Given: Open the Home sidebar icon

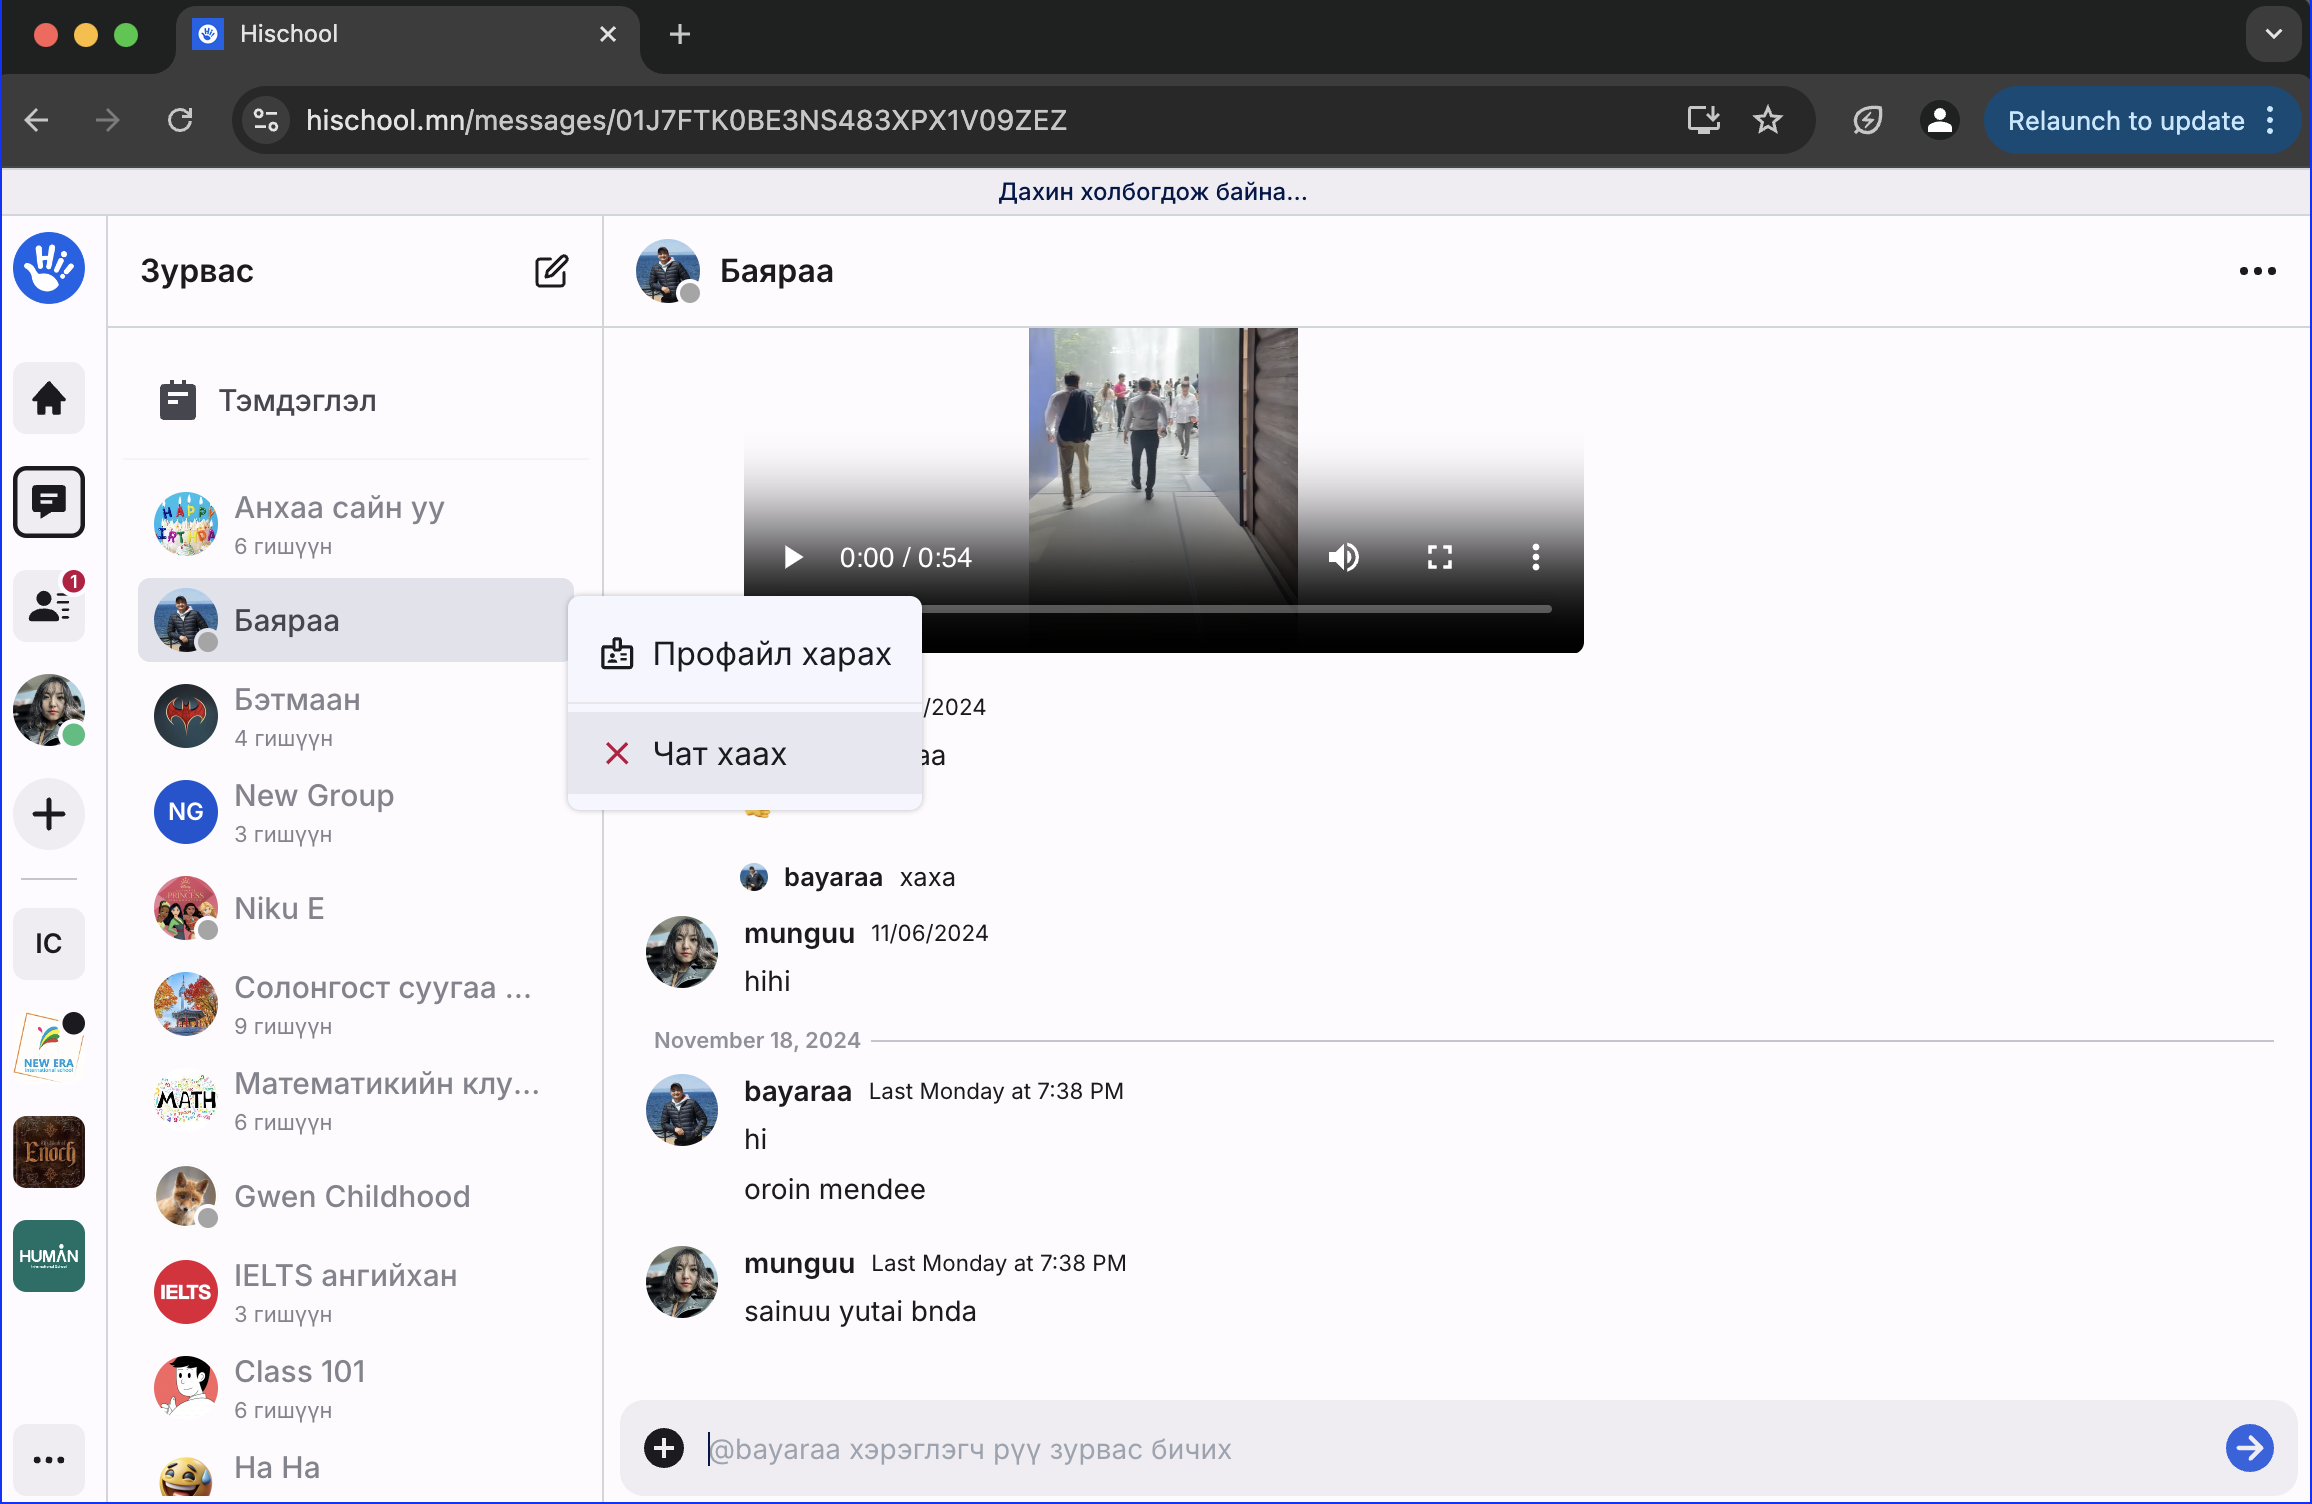Looking at the screenshot, I should [x=49, y=398].
